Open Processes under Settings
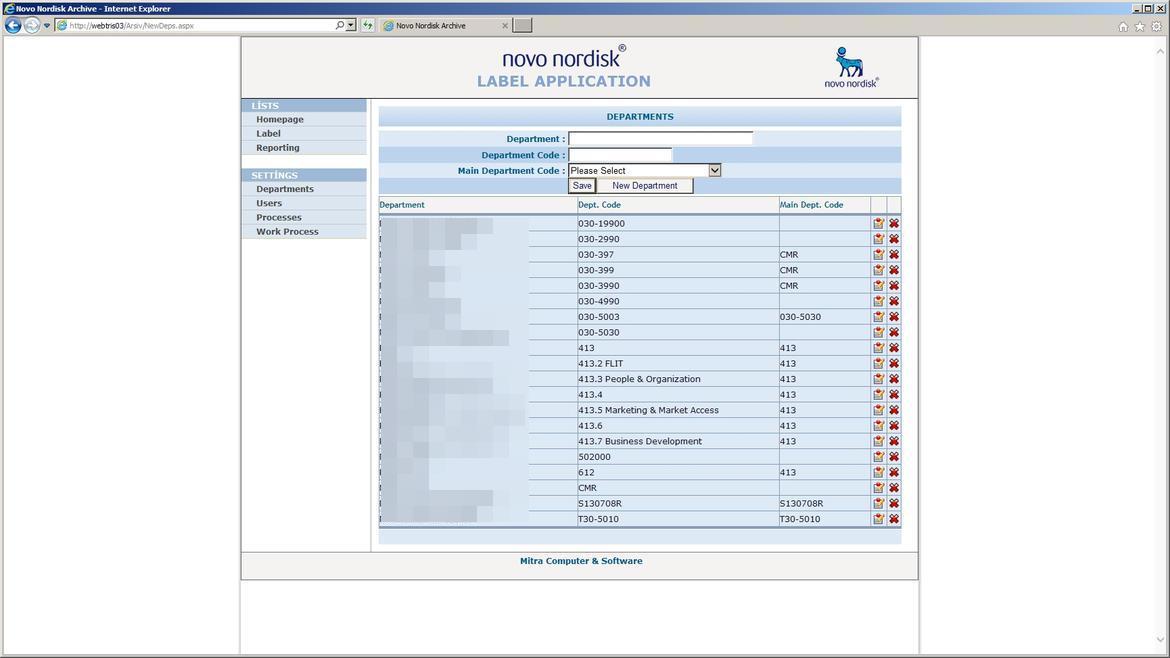 279,217
